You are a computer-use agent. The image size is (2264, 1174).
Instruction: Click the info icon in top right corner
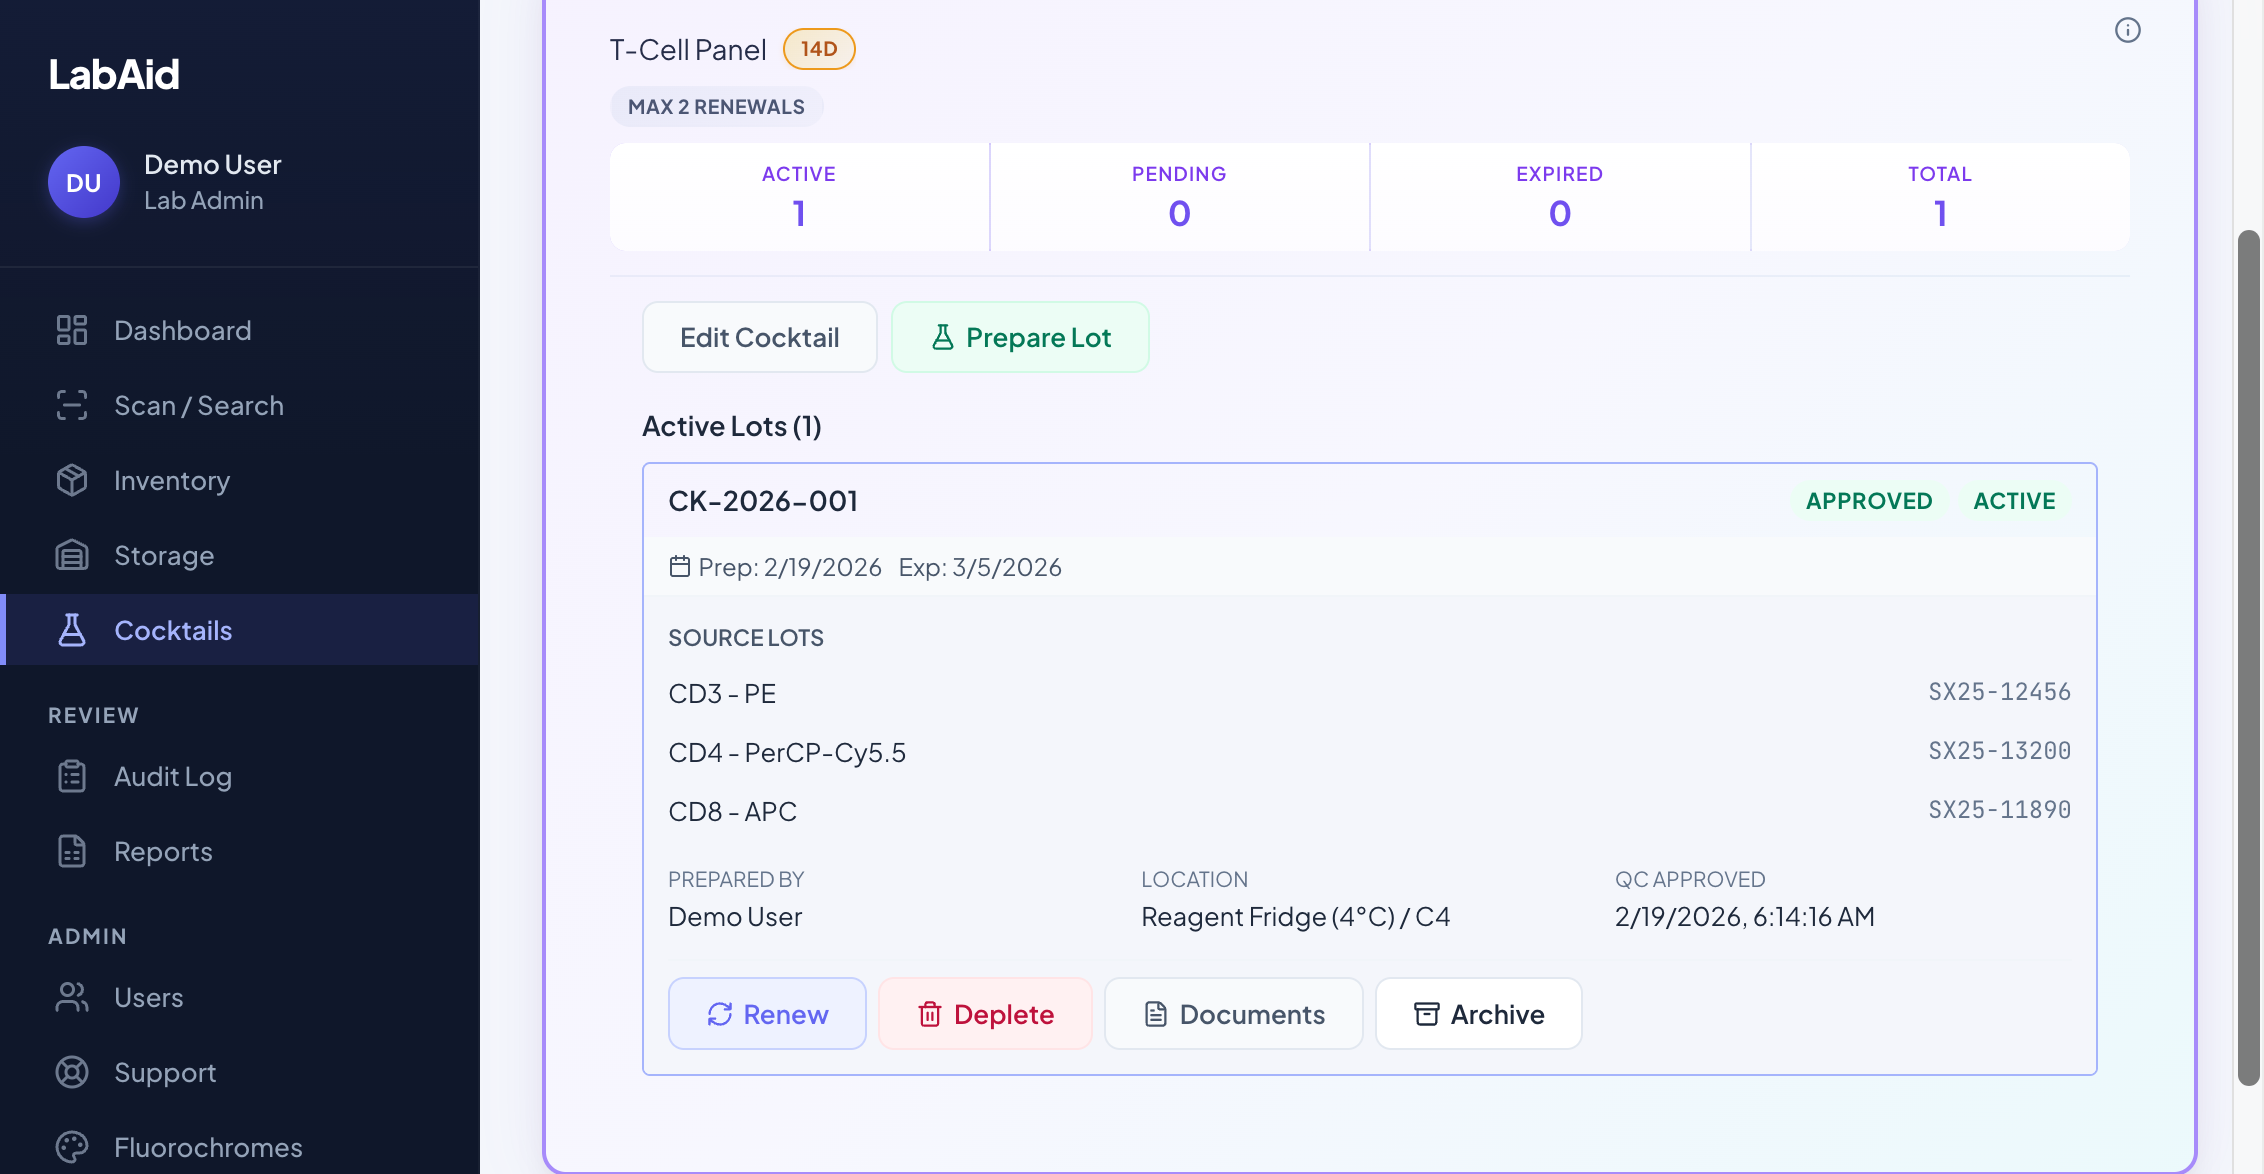(x=2127, y=30)
